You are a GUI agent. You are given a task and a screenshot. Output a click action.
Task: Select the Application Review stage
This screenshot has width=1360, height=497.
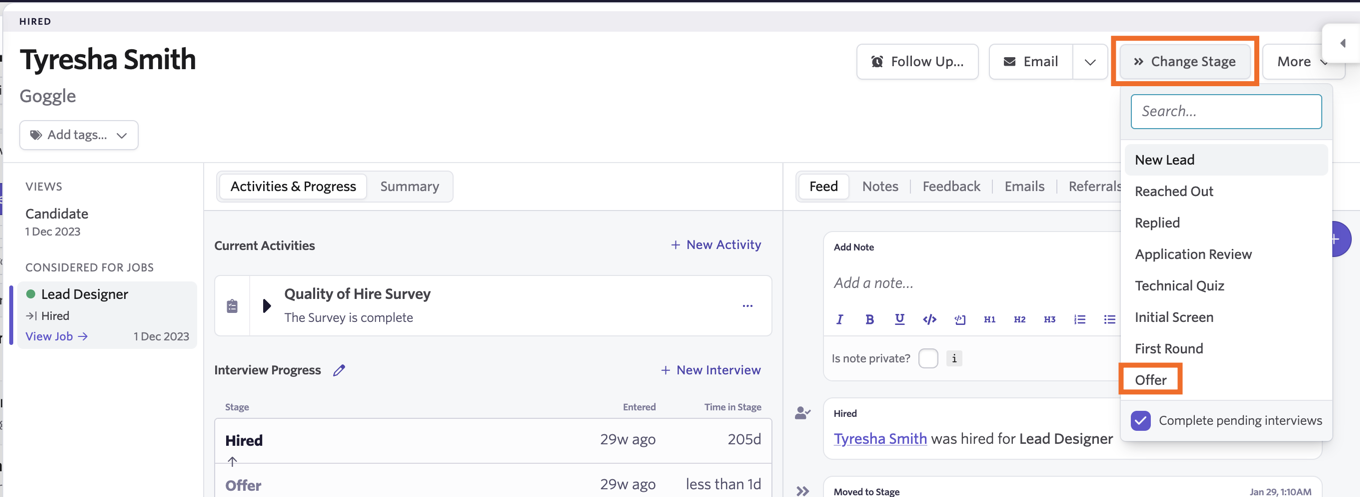click(1226, 254)
